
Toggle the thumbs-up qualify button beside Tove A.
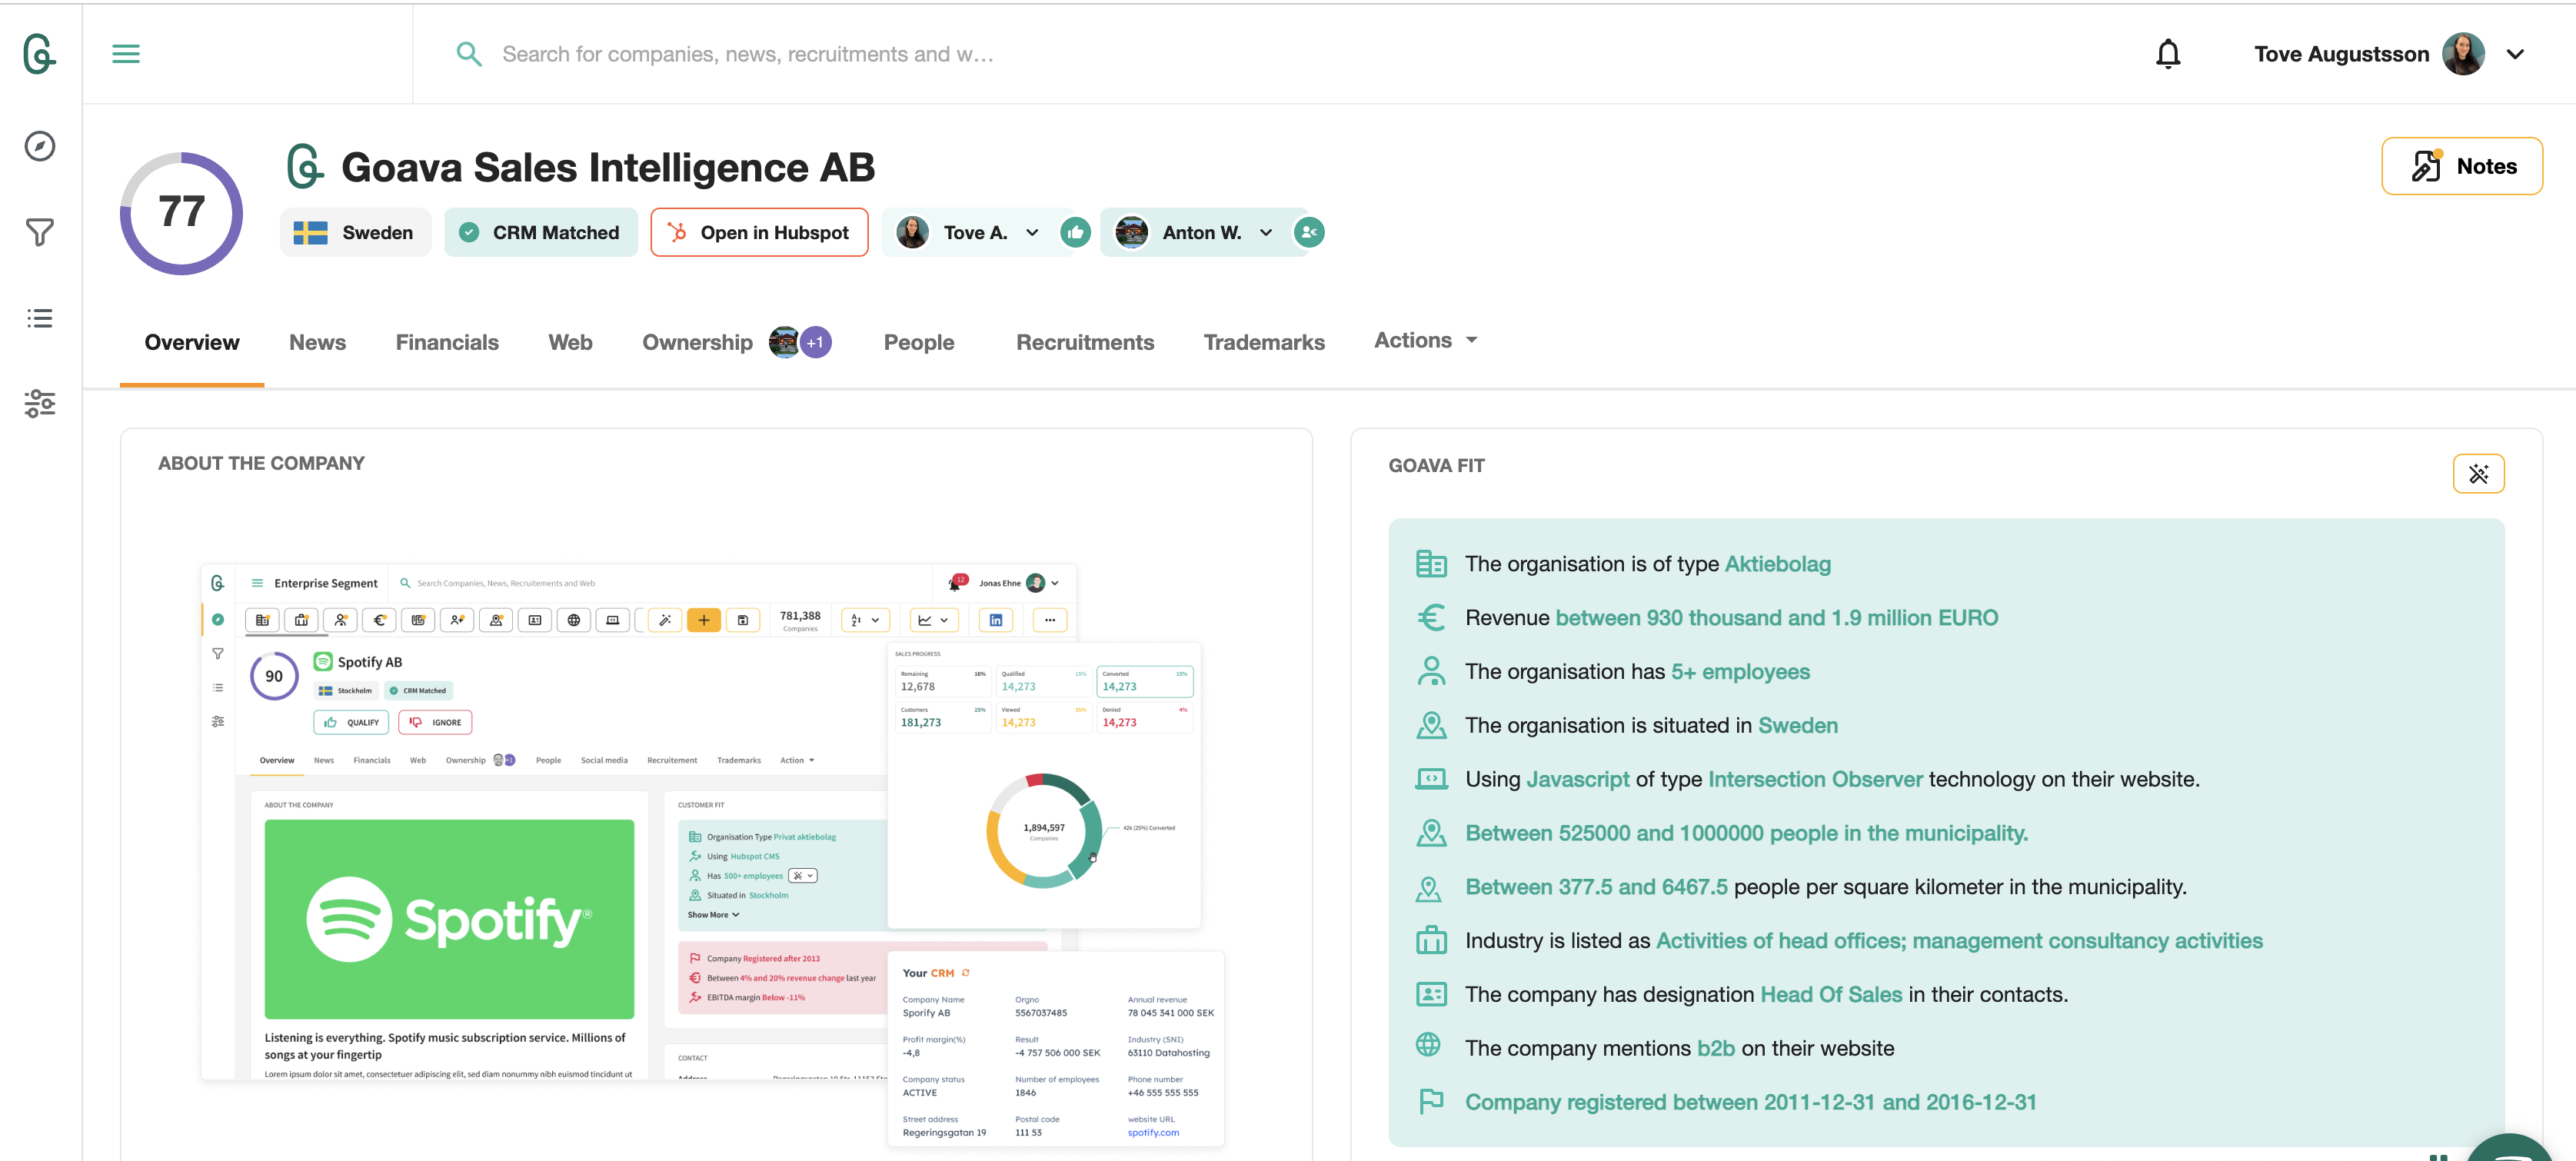[x=1075, y=233]
